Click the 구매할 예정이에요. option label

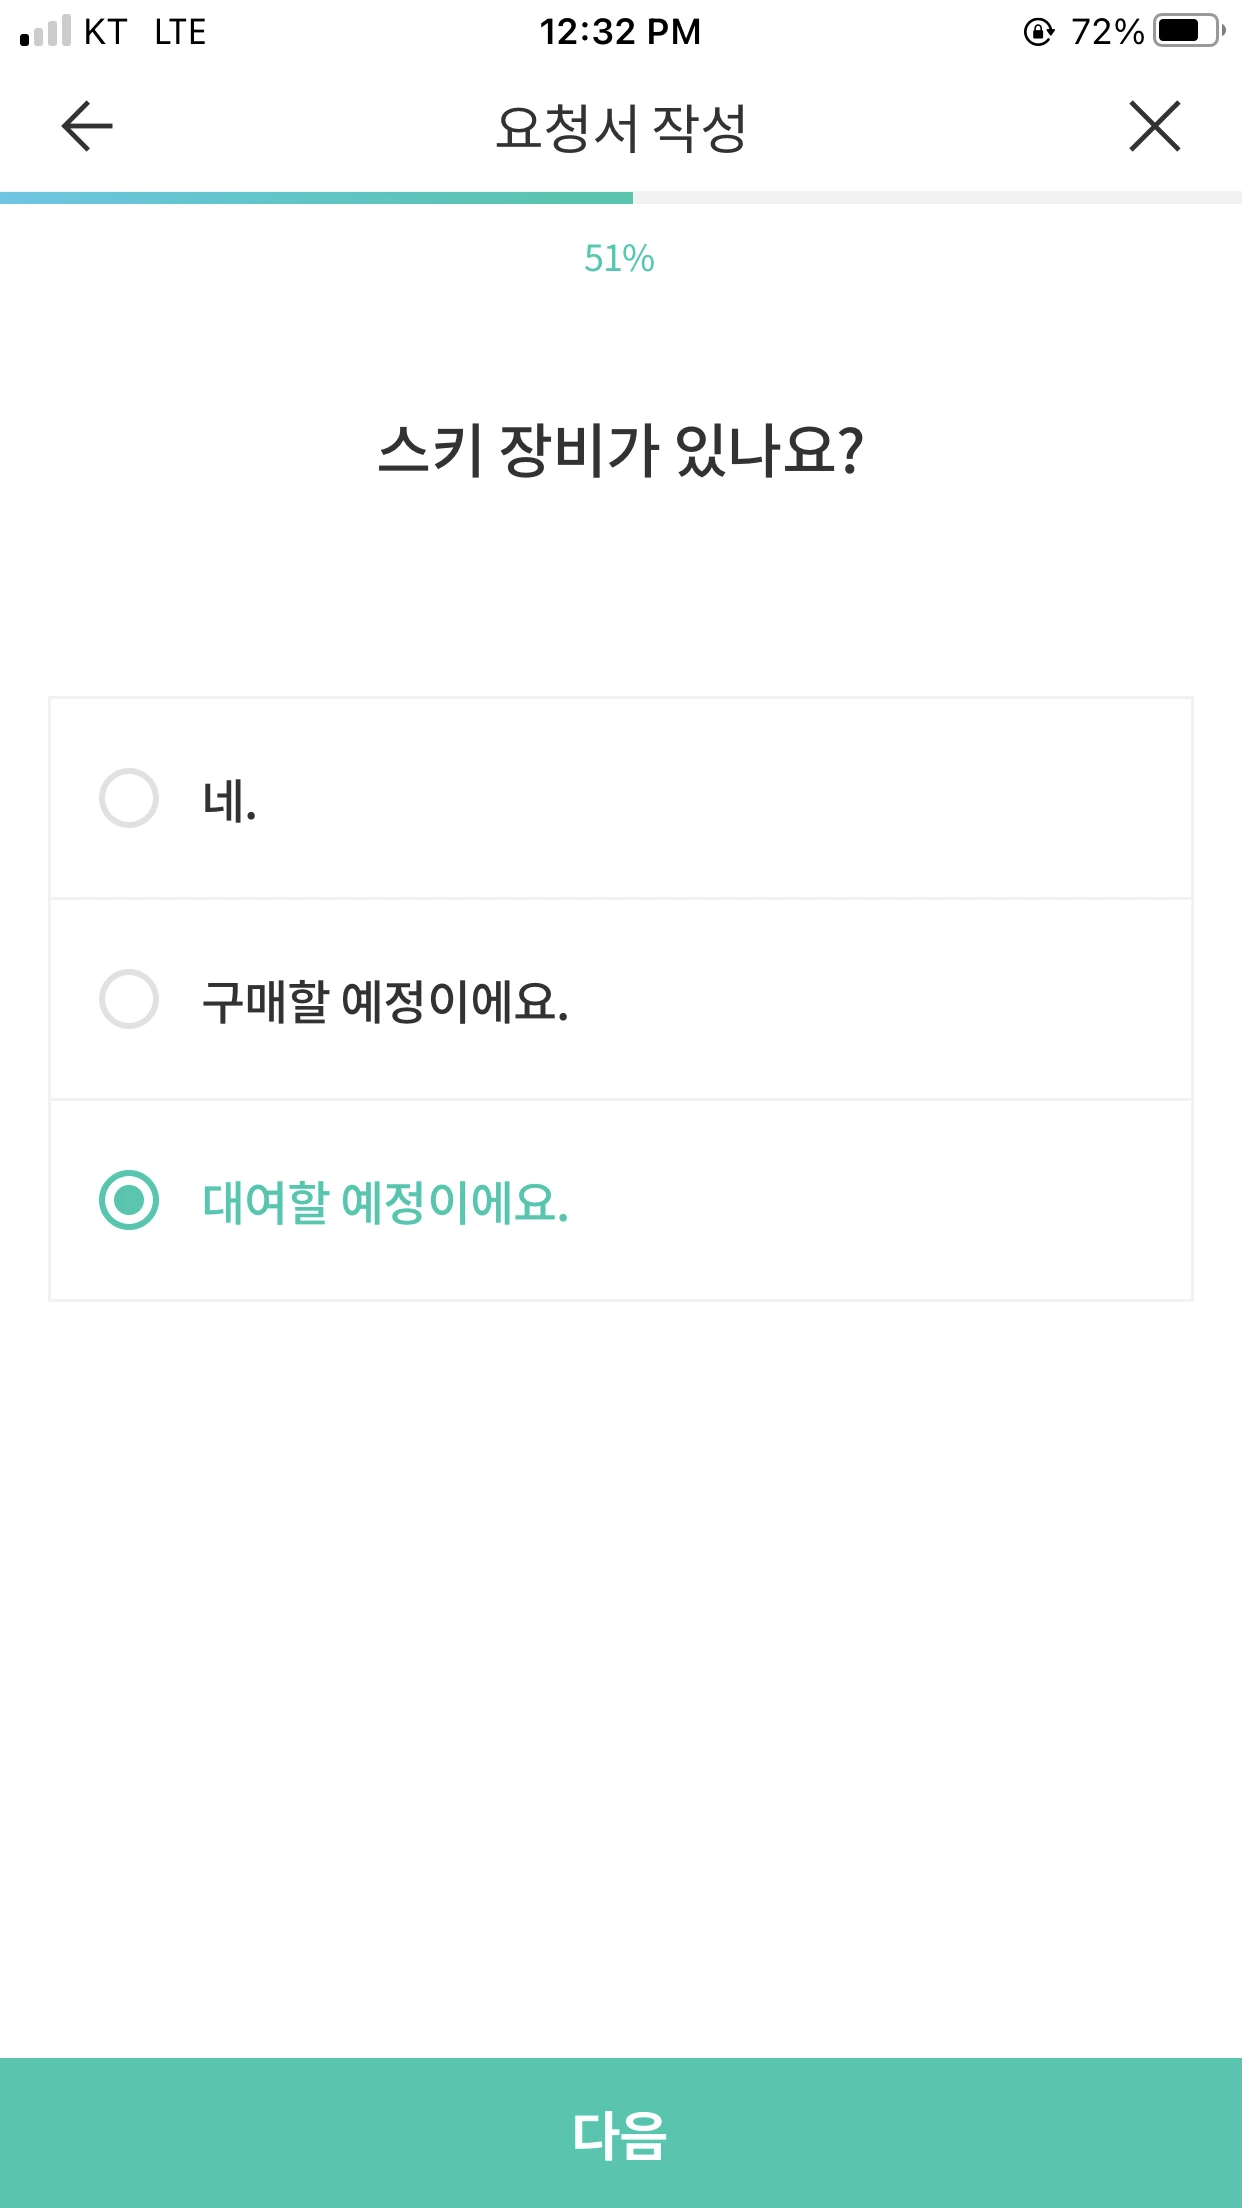(x=385, y=1001)
